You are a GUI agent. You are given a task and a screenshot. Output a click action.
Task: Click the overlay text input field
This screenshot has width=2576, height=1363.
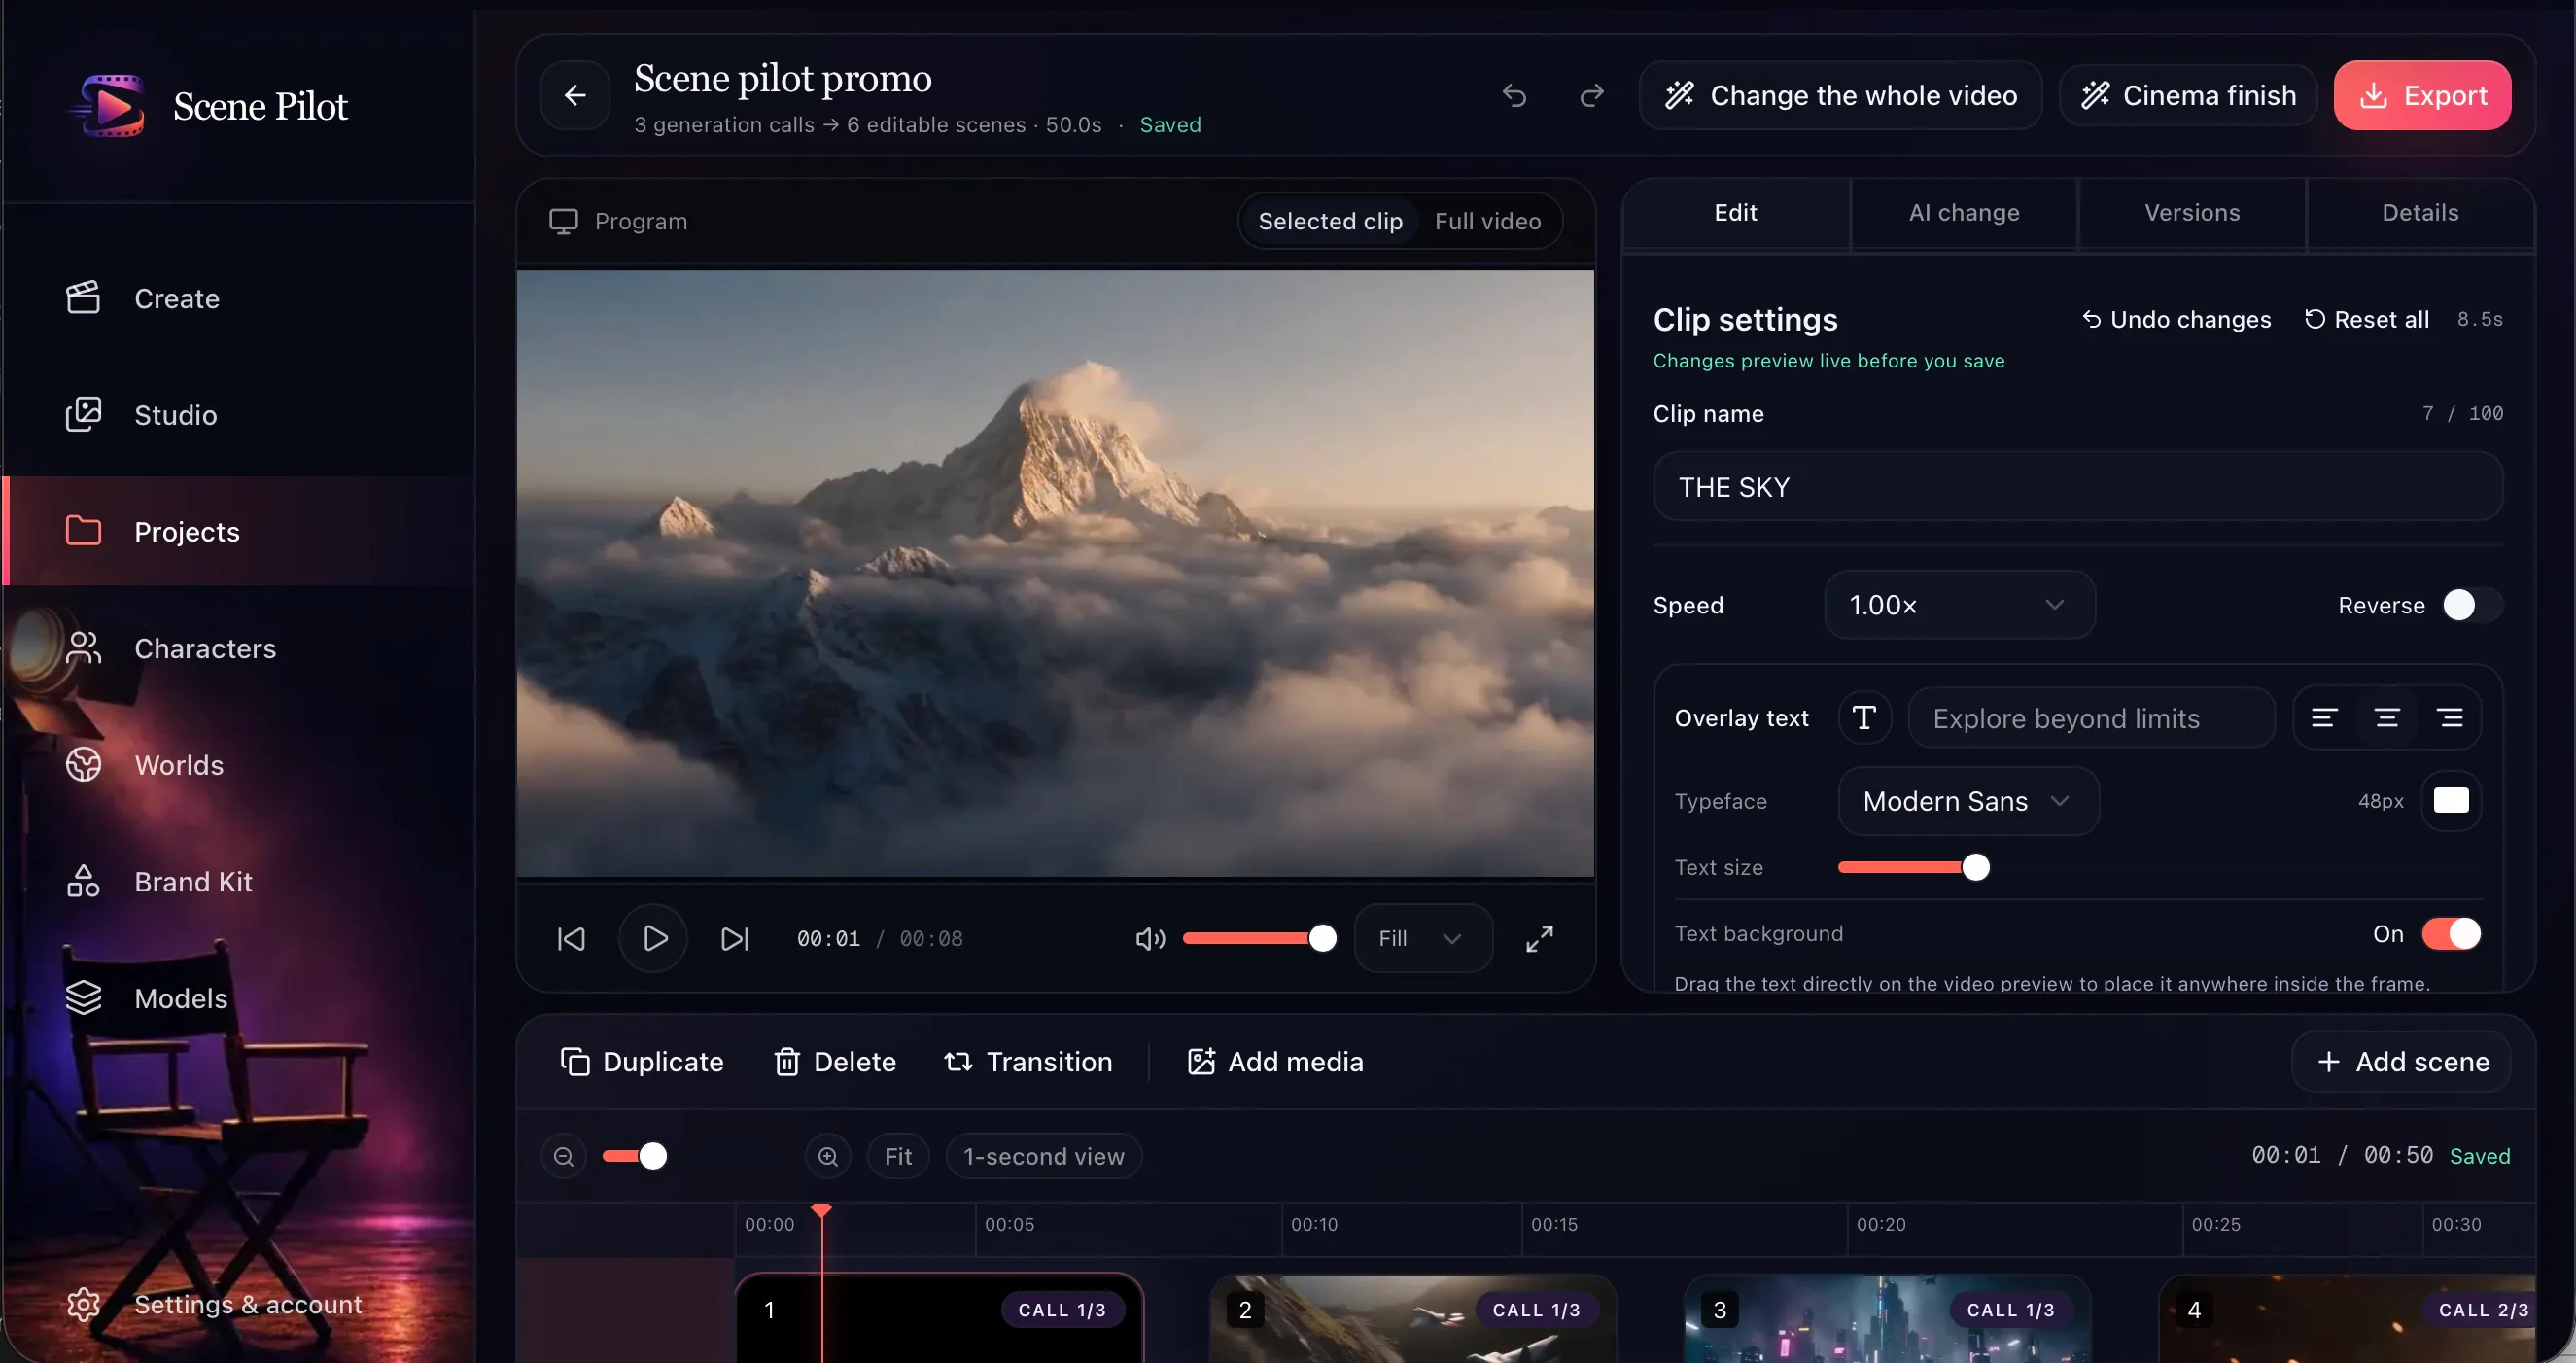click(x=2091, y=718)
